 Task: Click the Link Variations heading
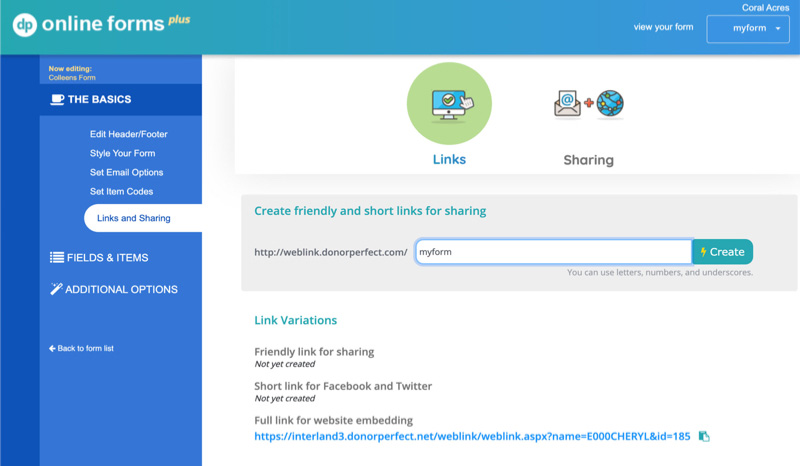pyautogui.click(x=295, y=320)
